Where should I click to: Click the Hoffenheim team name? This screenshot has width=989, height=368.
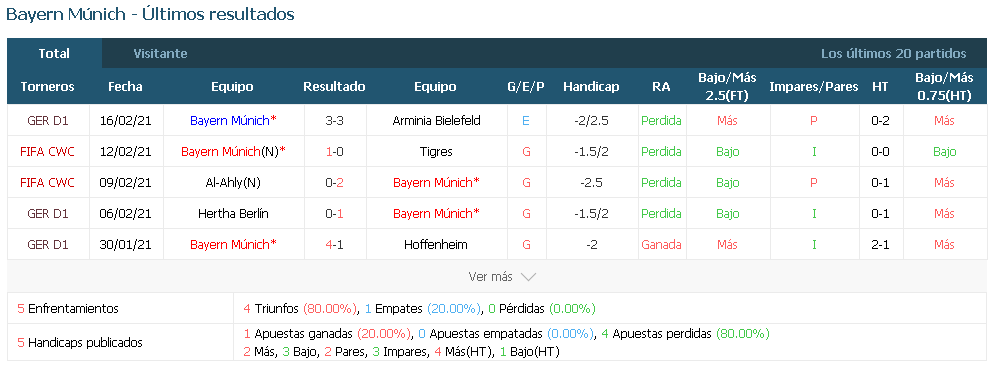436,244
